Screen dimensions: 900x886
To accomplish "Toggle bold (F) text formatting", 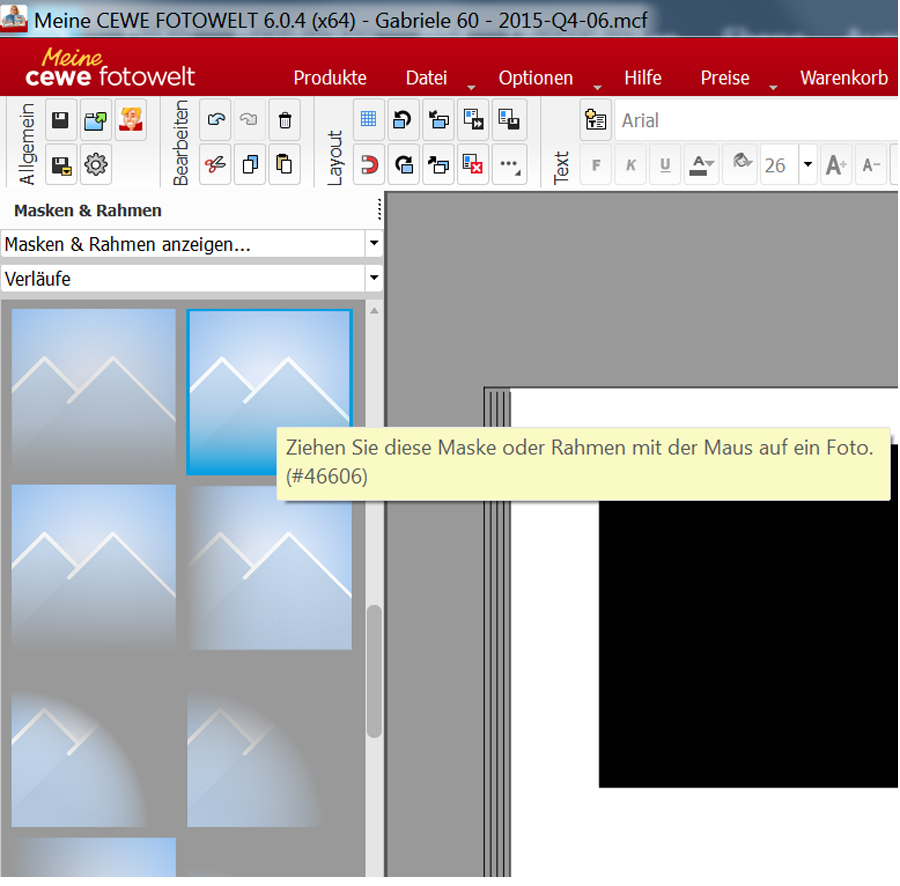I will pyautogui.click(x=596, y=165).
